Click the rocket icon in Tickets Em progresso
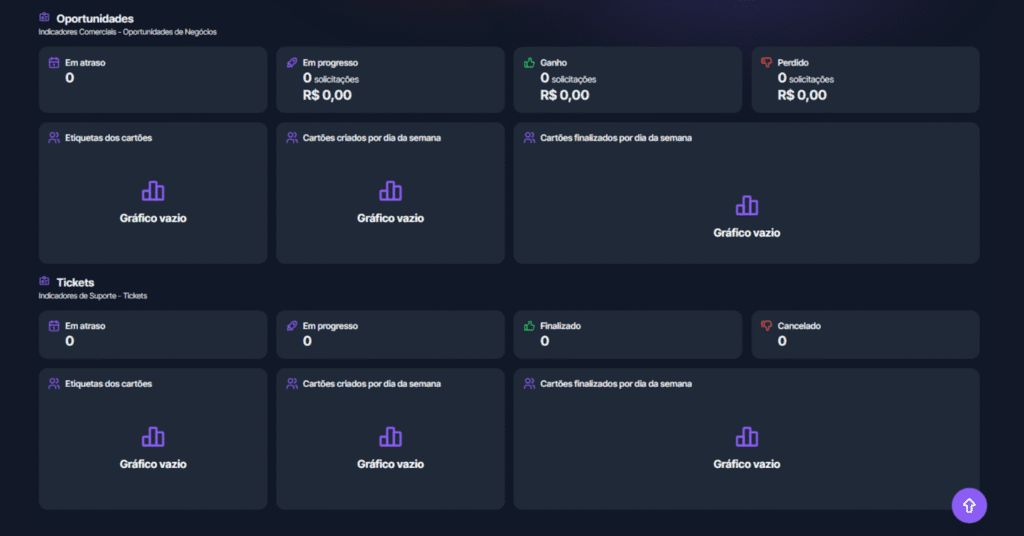 pyautogui.click(x=292, y=326)
